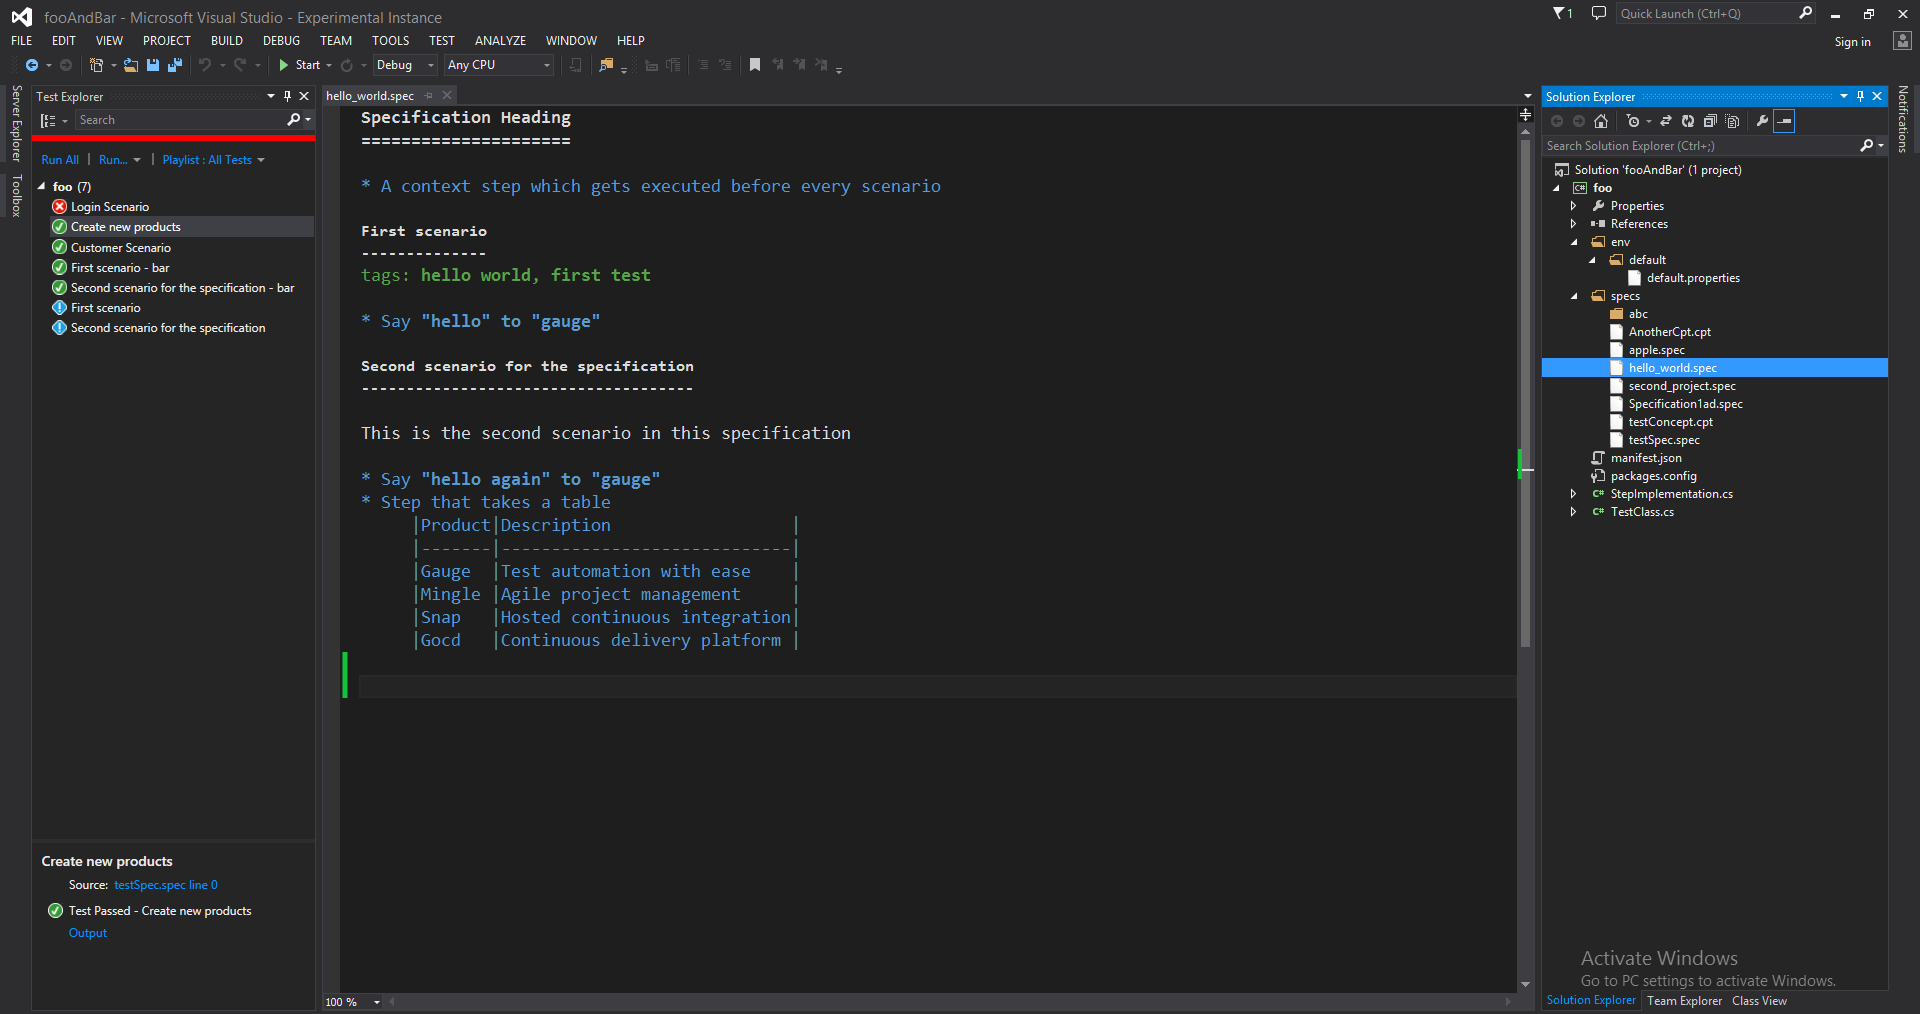Click the Open File folder icon
Screen dimensions: 1920x1014
[131, 65]
